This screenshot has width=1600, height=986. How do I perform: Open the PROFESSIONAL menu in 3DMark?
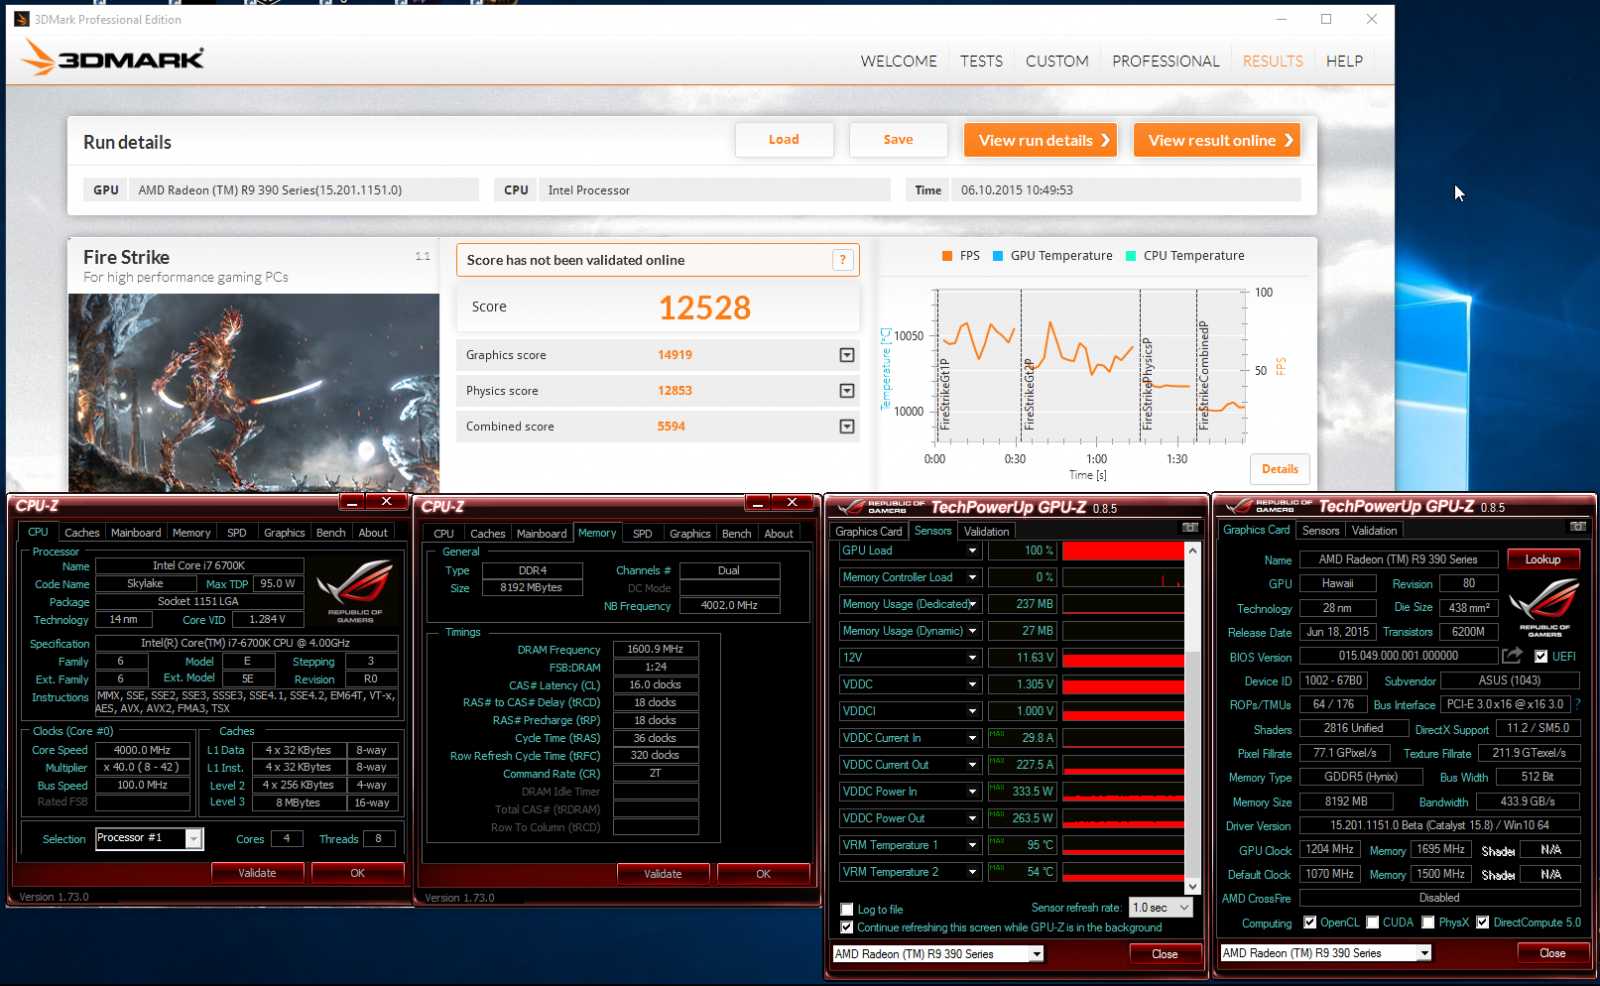coord(1166,61)
